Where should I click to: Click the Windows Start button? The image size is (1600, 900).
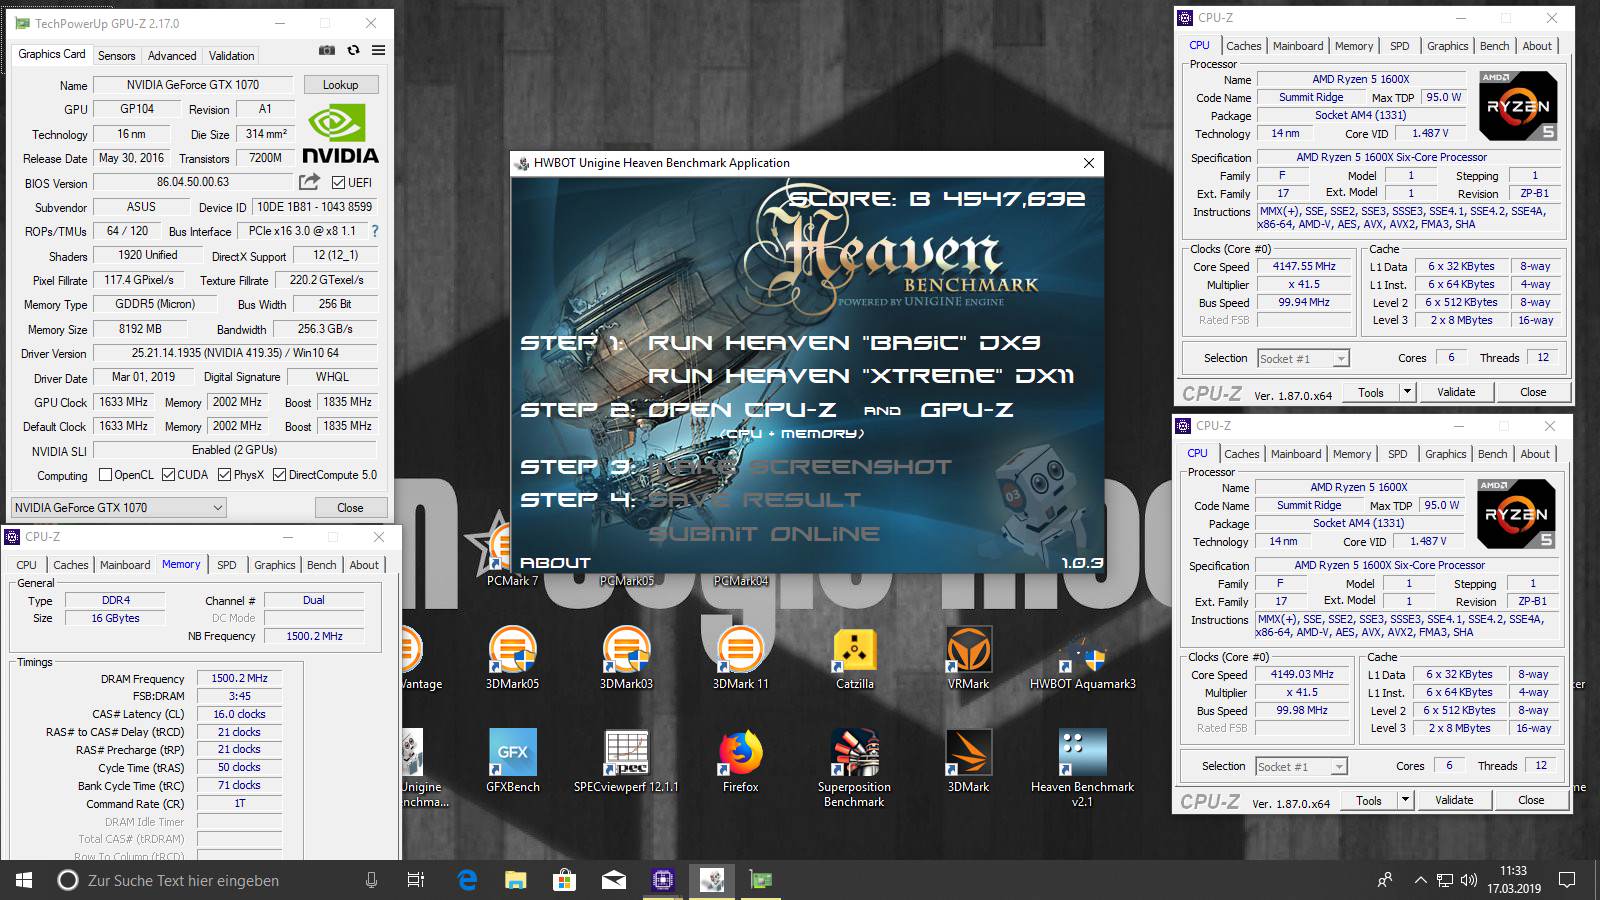pos(24,880)
